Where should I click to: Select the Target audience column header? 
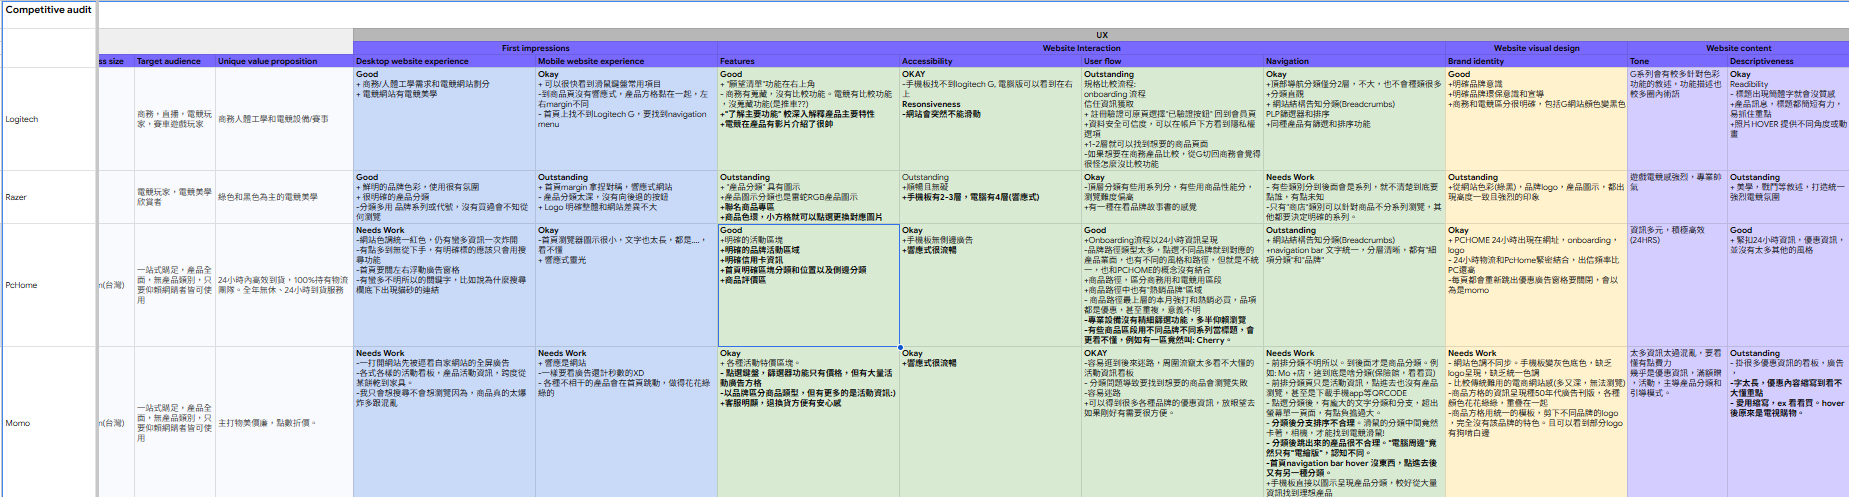pyautogui.click(x=174, y=61)
